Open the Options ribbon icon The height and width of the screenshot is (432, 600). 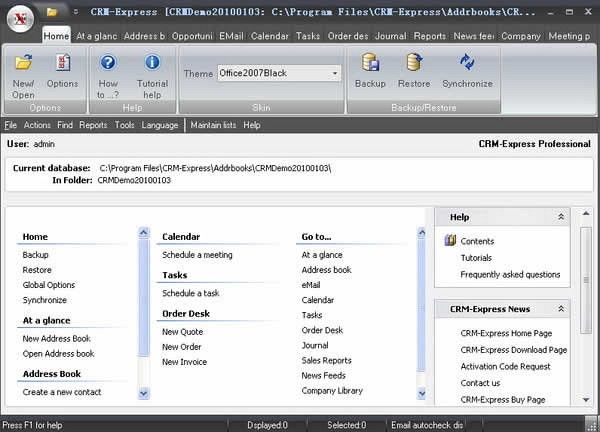[x=63, y=62]
